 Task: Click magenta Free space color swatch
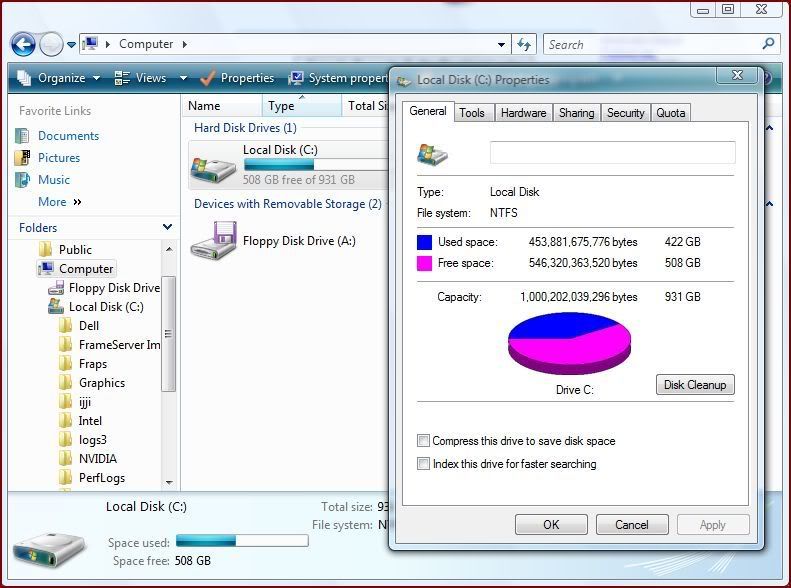(x=424, y=263)
